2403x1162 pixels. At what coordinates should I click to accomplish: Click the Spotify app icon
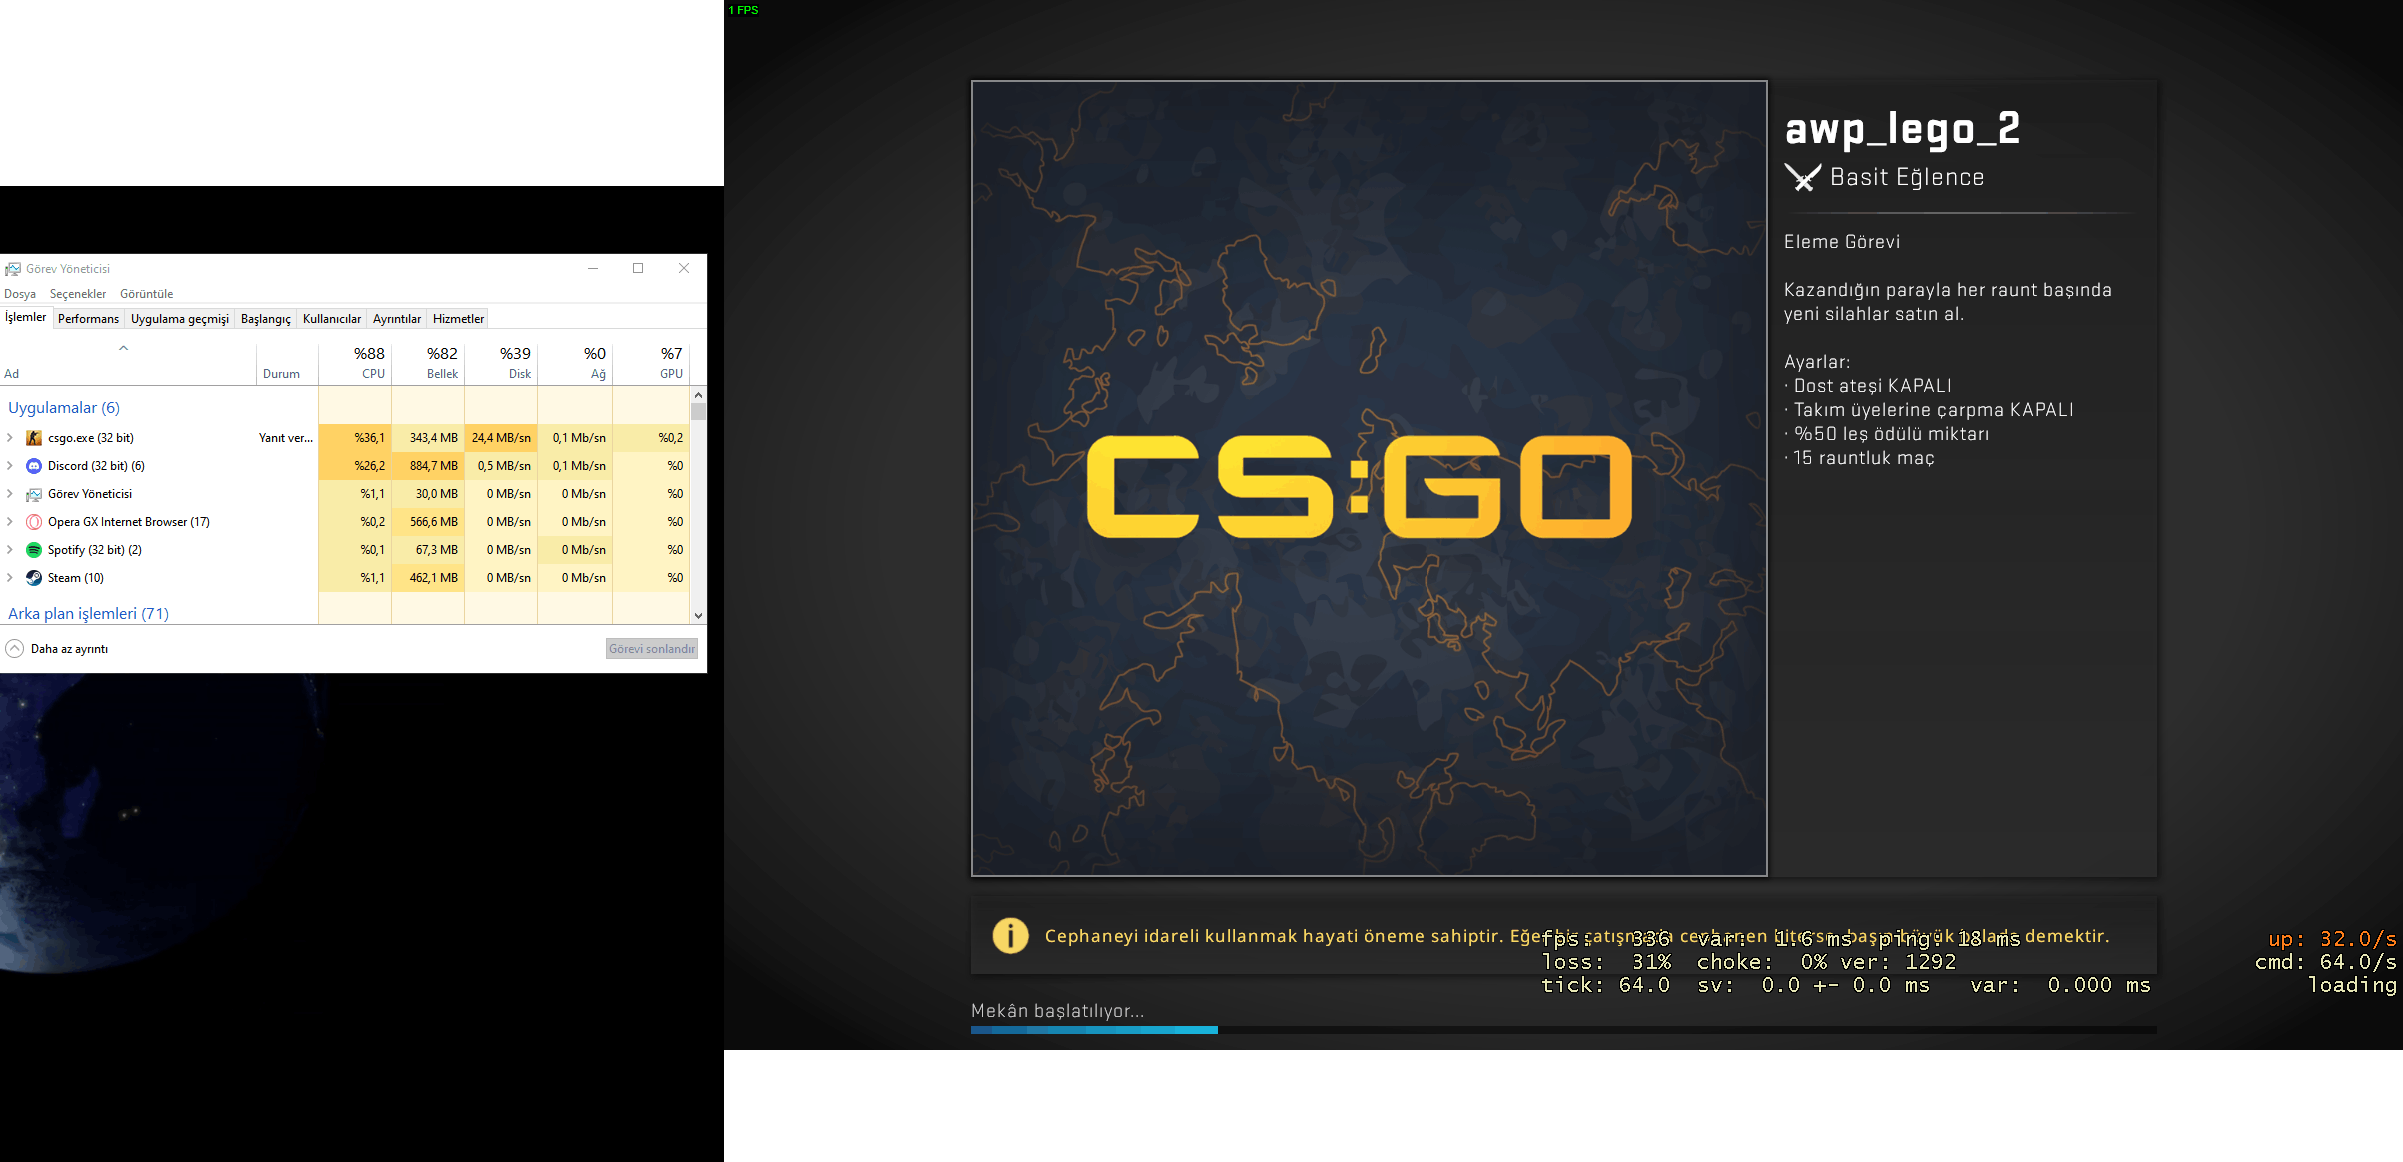(34, 550)
